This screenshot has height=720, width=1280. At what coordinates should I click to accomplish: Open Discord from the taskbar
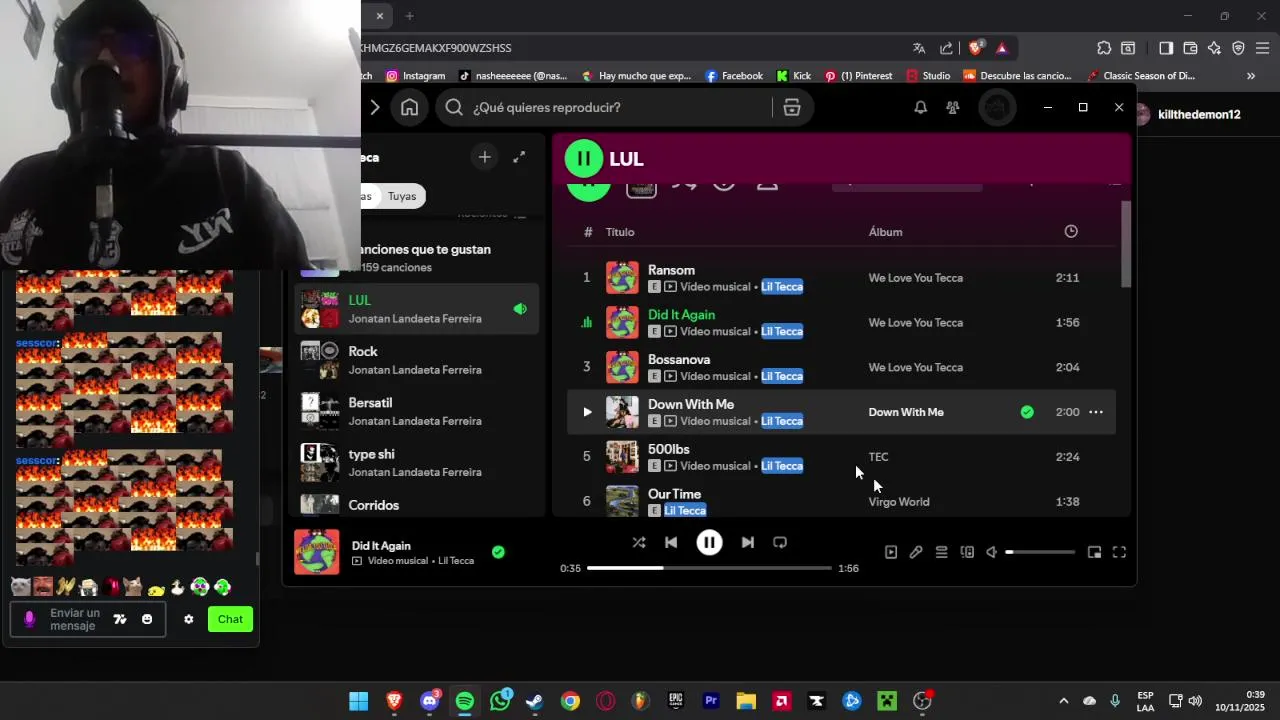pos(430,701)
